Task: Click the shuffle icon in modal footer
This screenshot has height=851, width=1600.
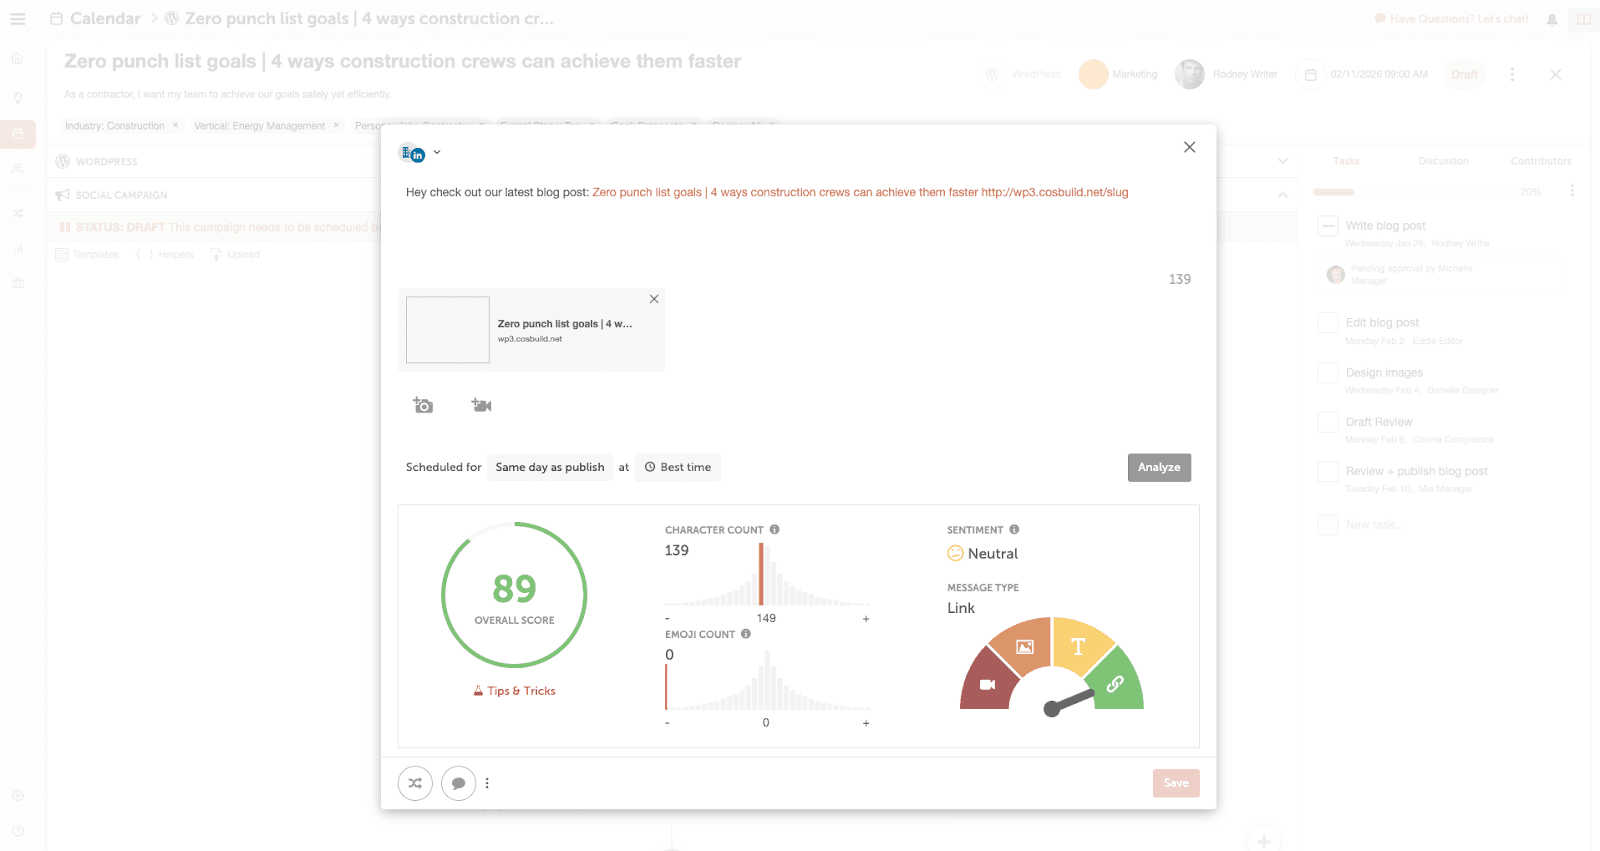Action: pyautogui.click(x=415, y=783)
